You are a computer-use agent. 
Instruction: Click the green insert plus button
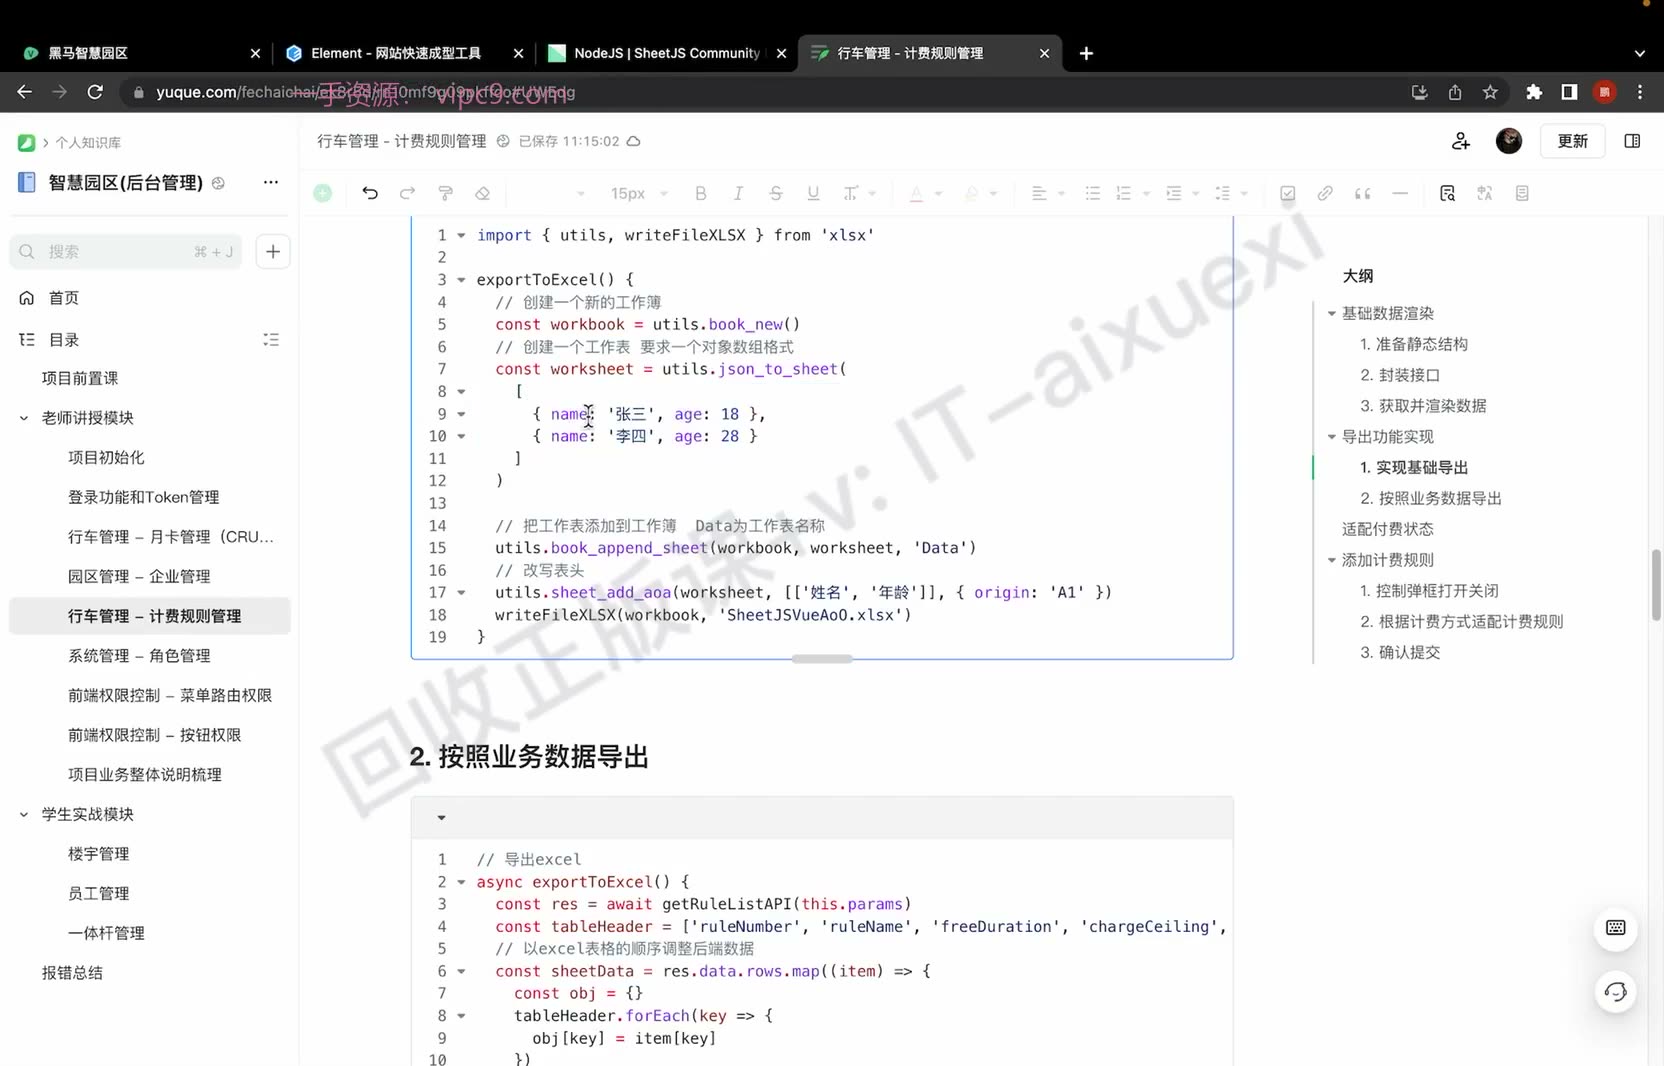(323, 193)
